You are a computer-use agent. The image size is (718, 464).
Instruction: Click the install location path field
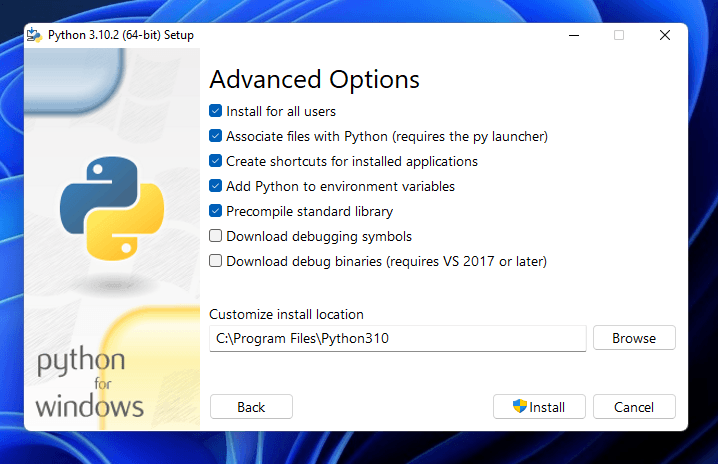(397, 338)
